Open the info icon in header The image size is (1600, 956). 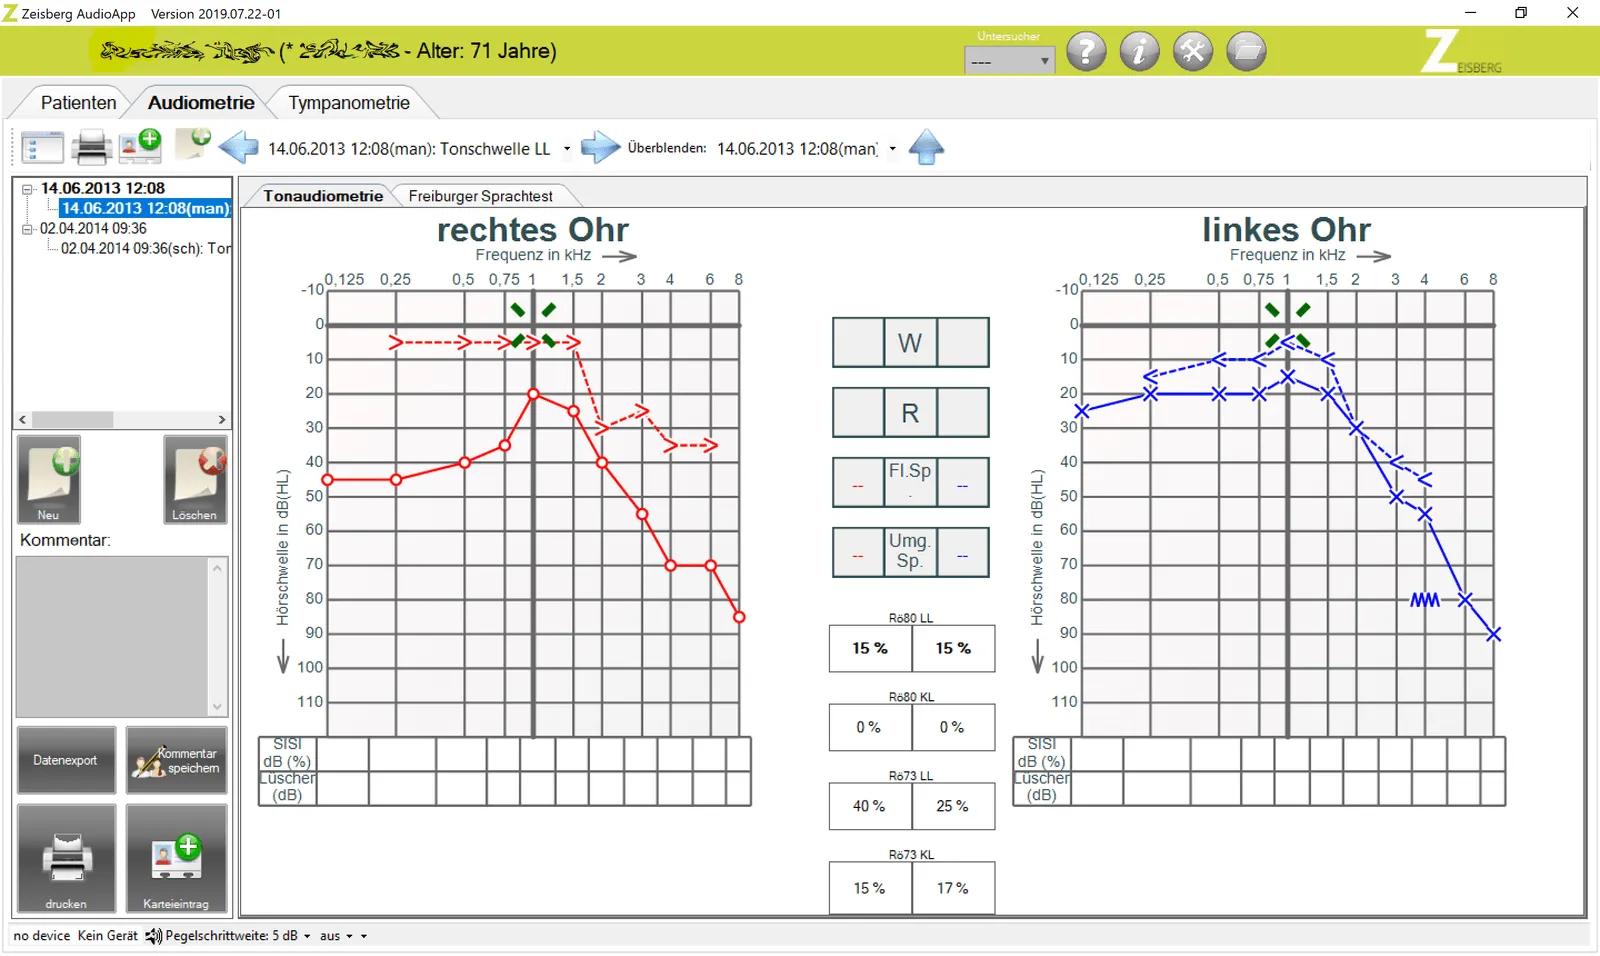[1139, 51]
